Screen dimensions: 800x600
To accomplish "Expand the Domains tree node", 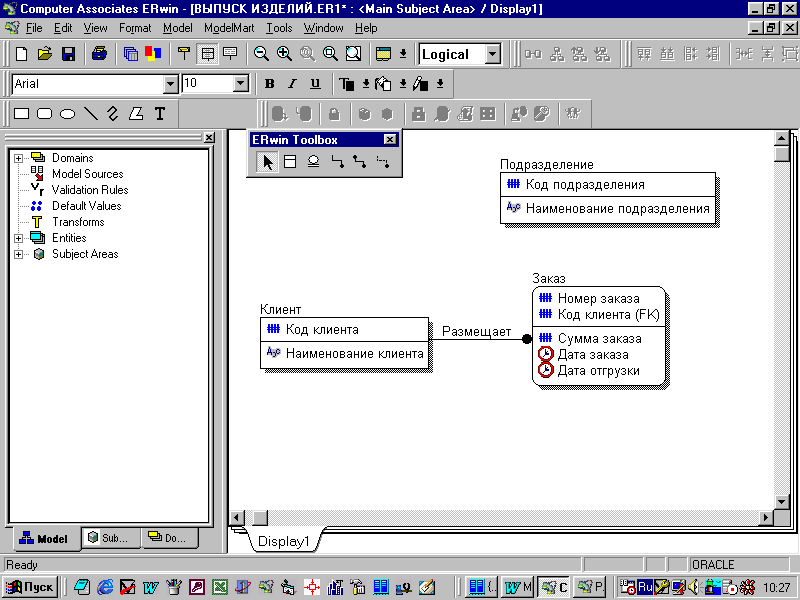I will [18, 158].
